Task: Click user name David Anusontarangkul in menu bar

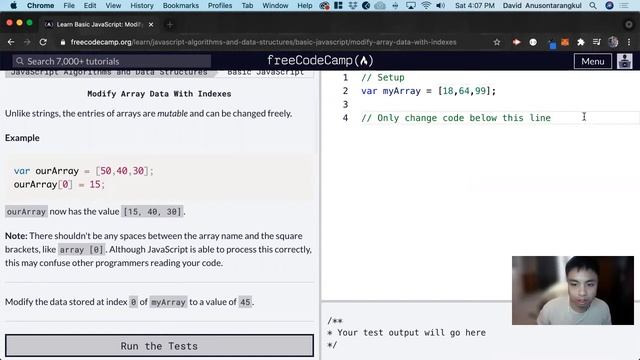Action: pyautogui.click(x=542, y=5)
